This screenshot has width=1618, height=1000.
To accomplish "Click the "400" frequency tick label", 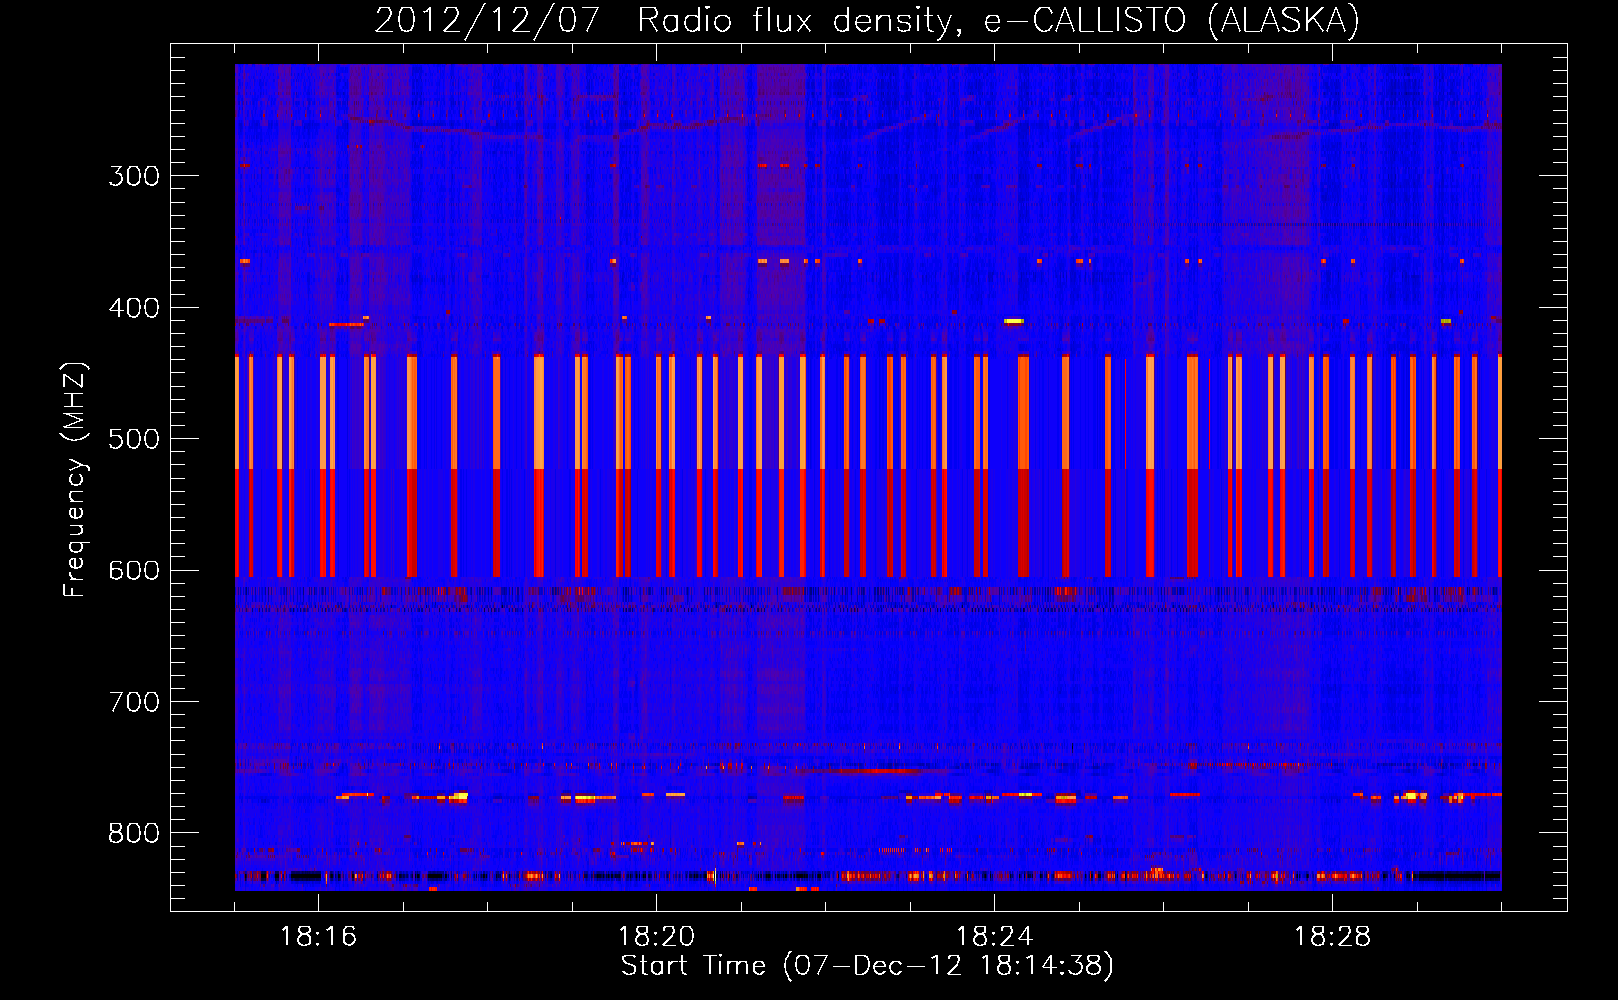I will 134,308.
